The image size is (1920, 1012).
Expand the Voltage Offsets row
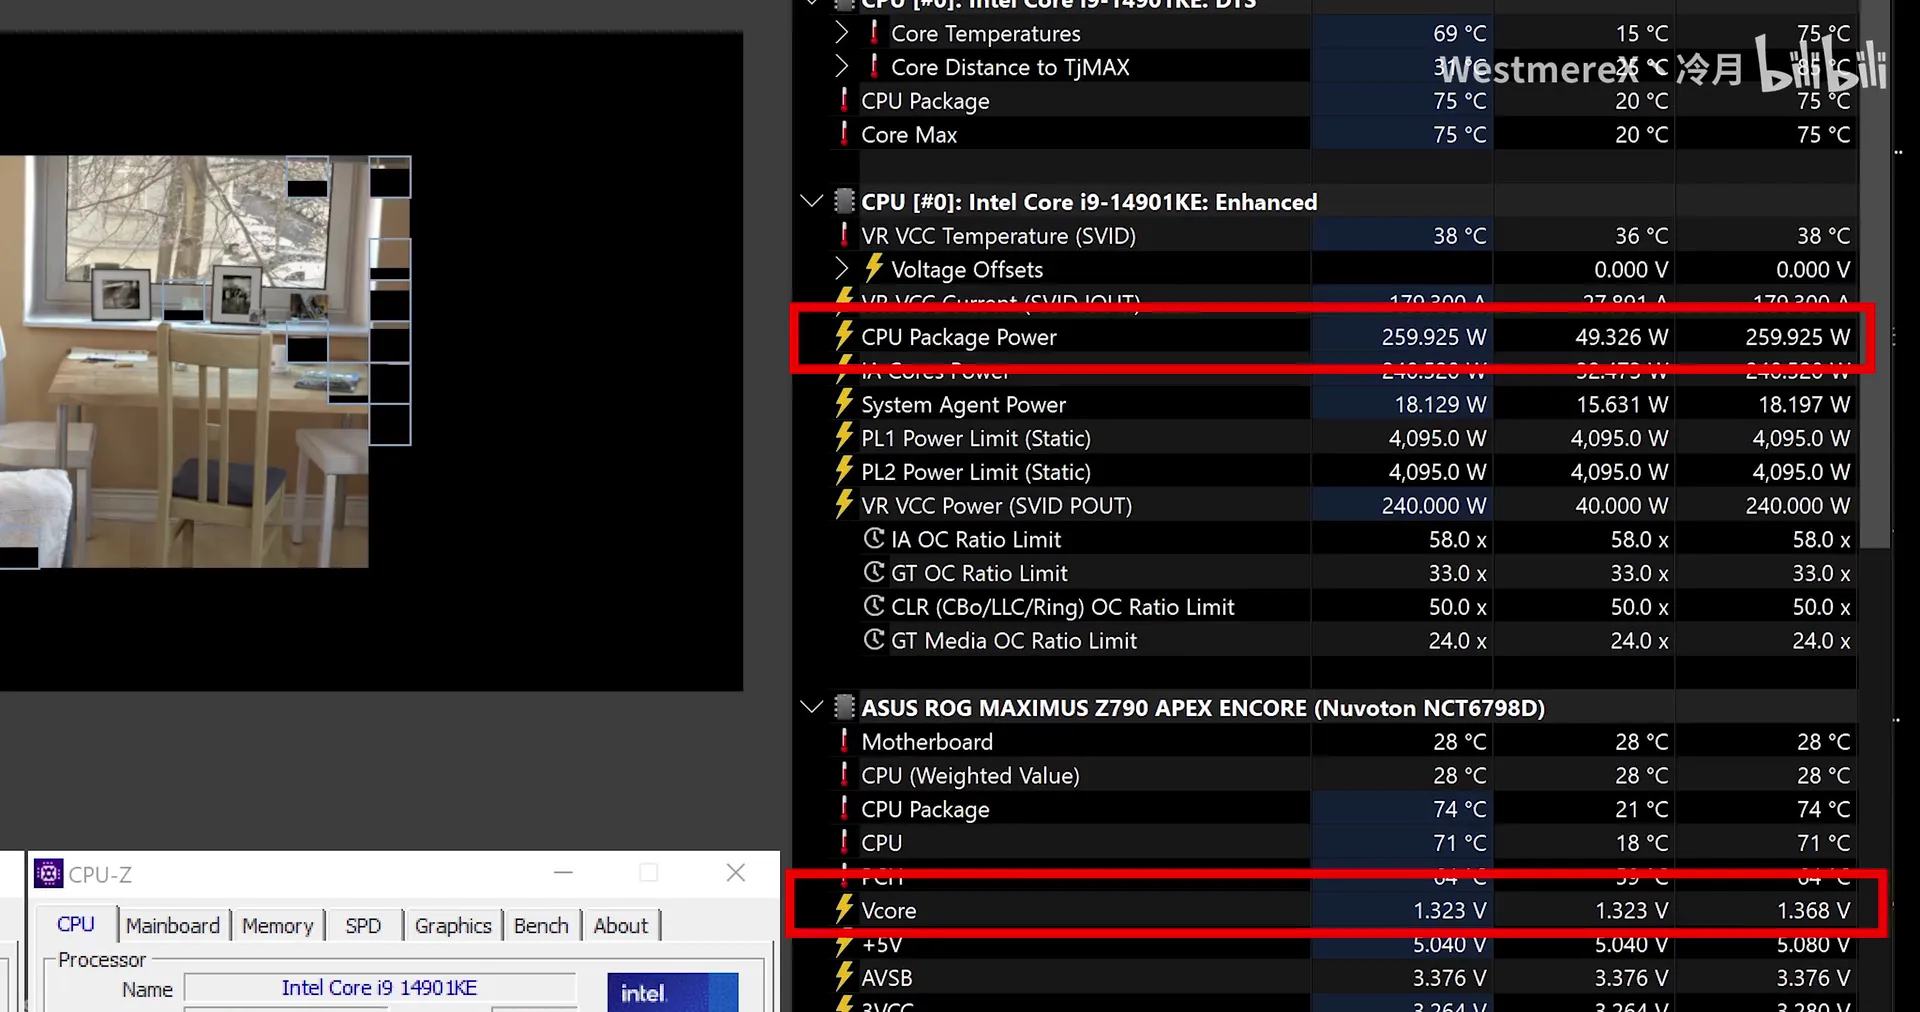(842, 269)
